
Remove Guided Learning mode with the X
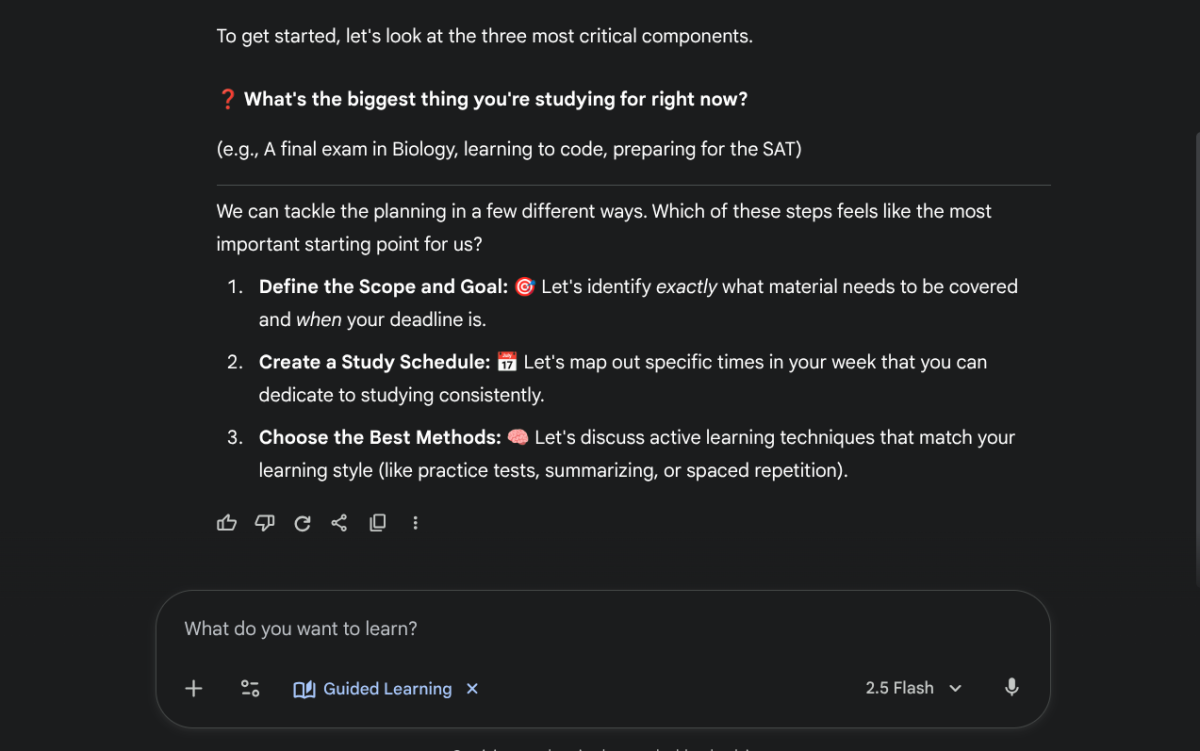[x=472, y=688]
